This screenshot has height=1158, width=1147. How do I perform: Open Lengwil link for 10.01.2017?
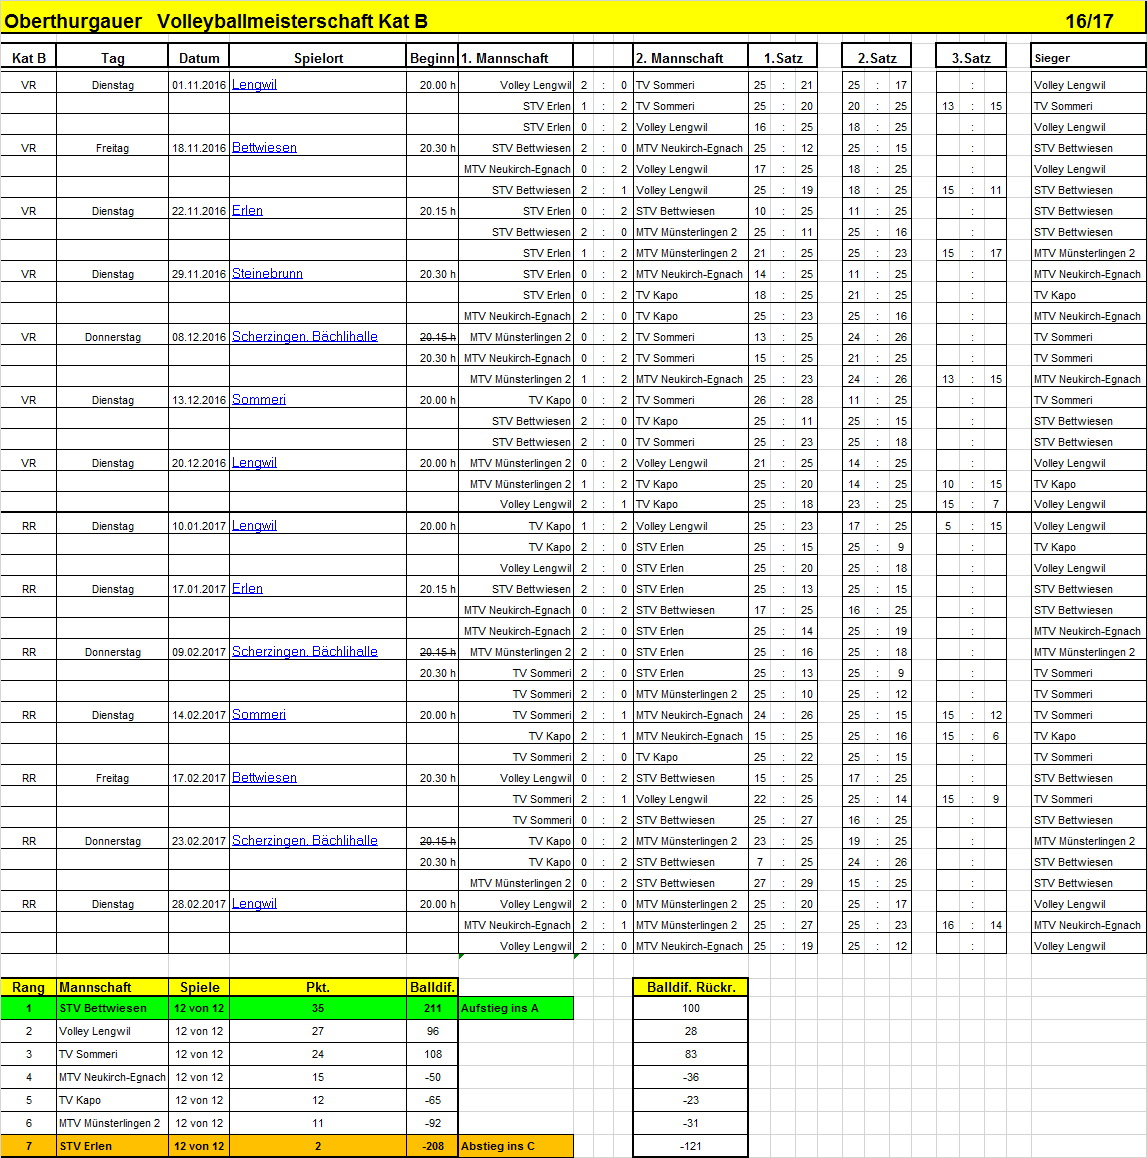[254, 526]
